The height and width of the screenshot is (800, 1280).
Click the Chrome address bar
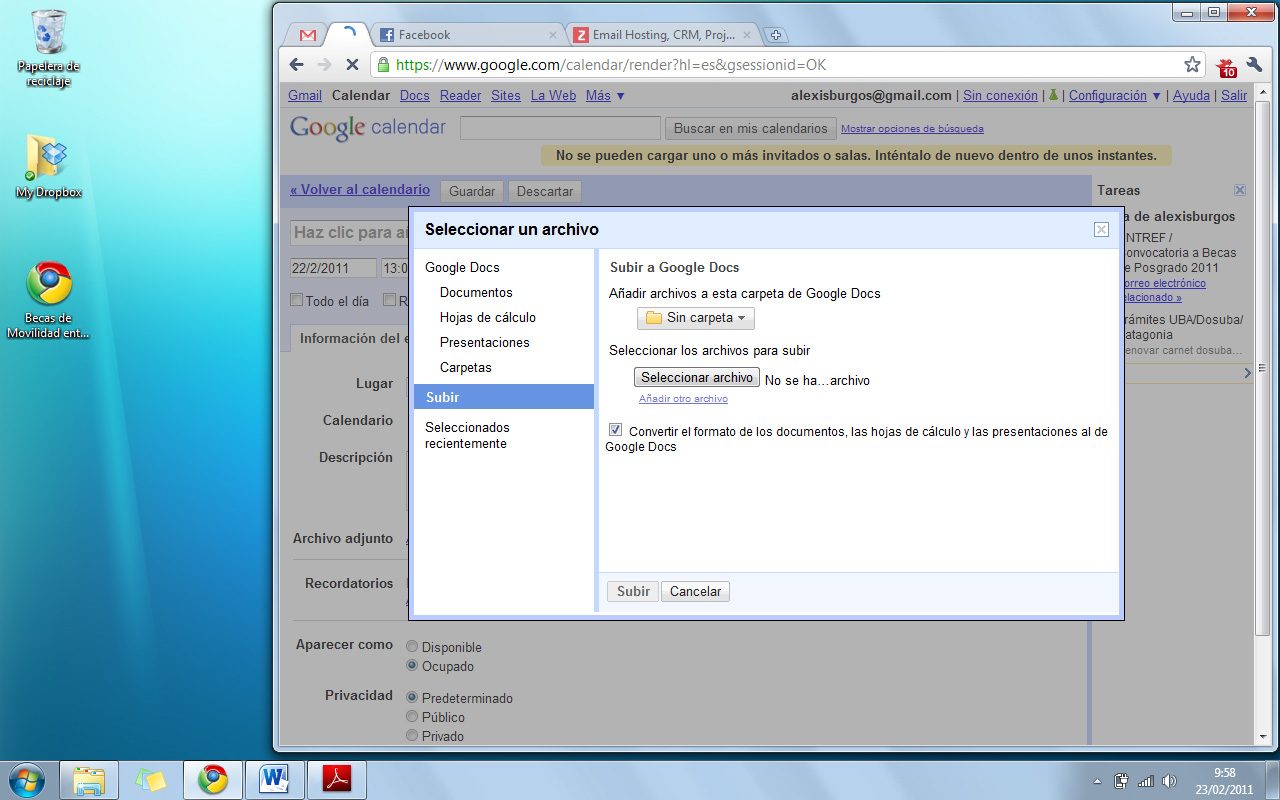pyautogui.click(x=780, y=64)
